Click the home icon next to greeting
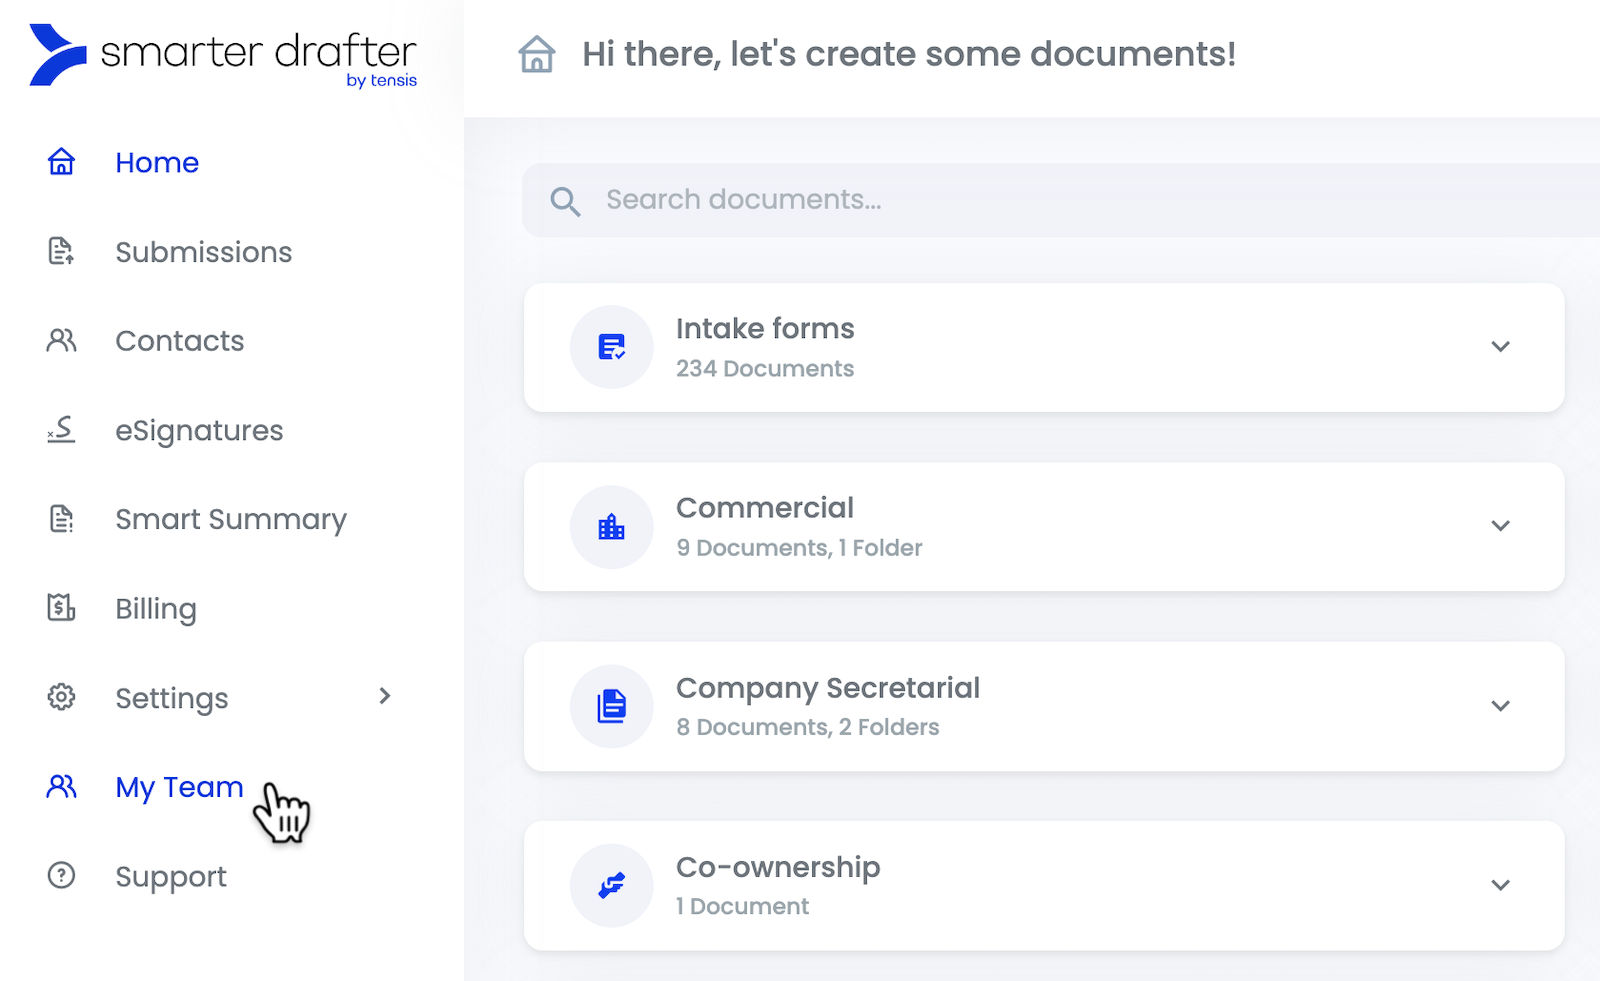 tap(537, 55)
